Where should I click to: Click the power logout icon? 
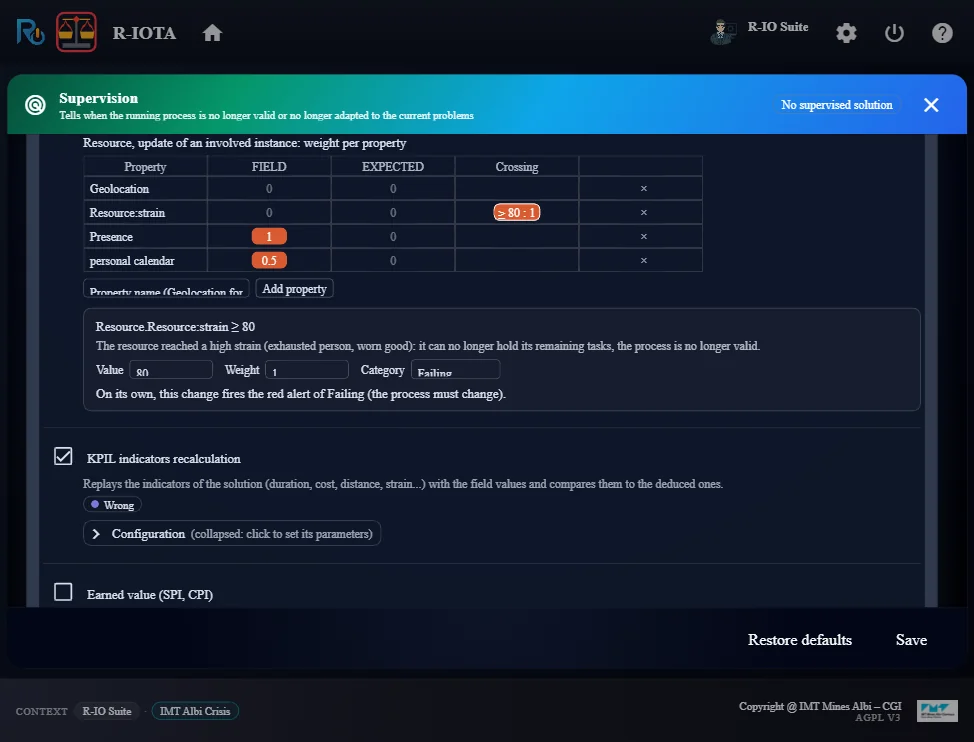(894, 33)
